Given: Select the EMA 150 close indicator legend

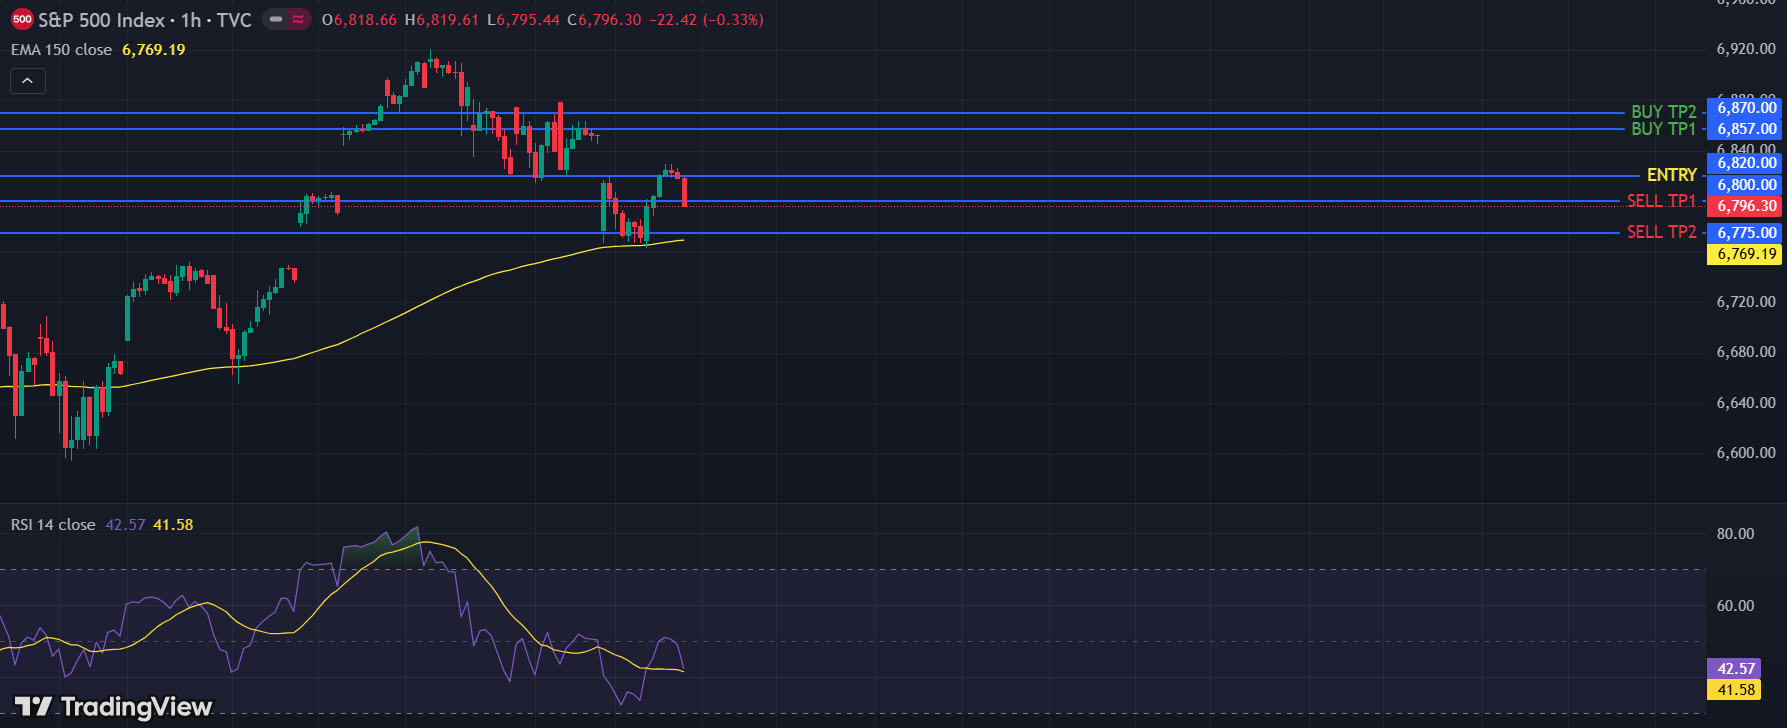Looking at the screenshot, I should click(x=61, y=50).
